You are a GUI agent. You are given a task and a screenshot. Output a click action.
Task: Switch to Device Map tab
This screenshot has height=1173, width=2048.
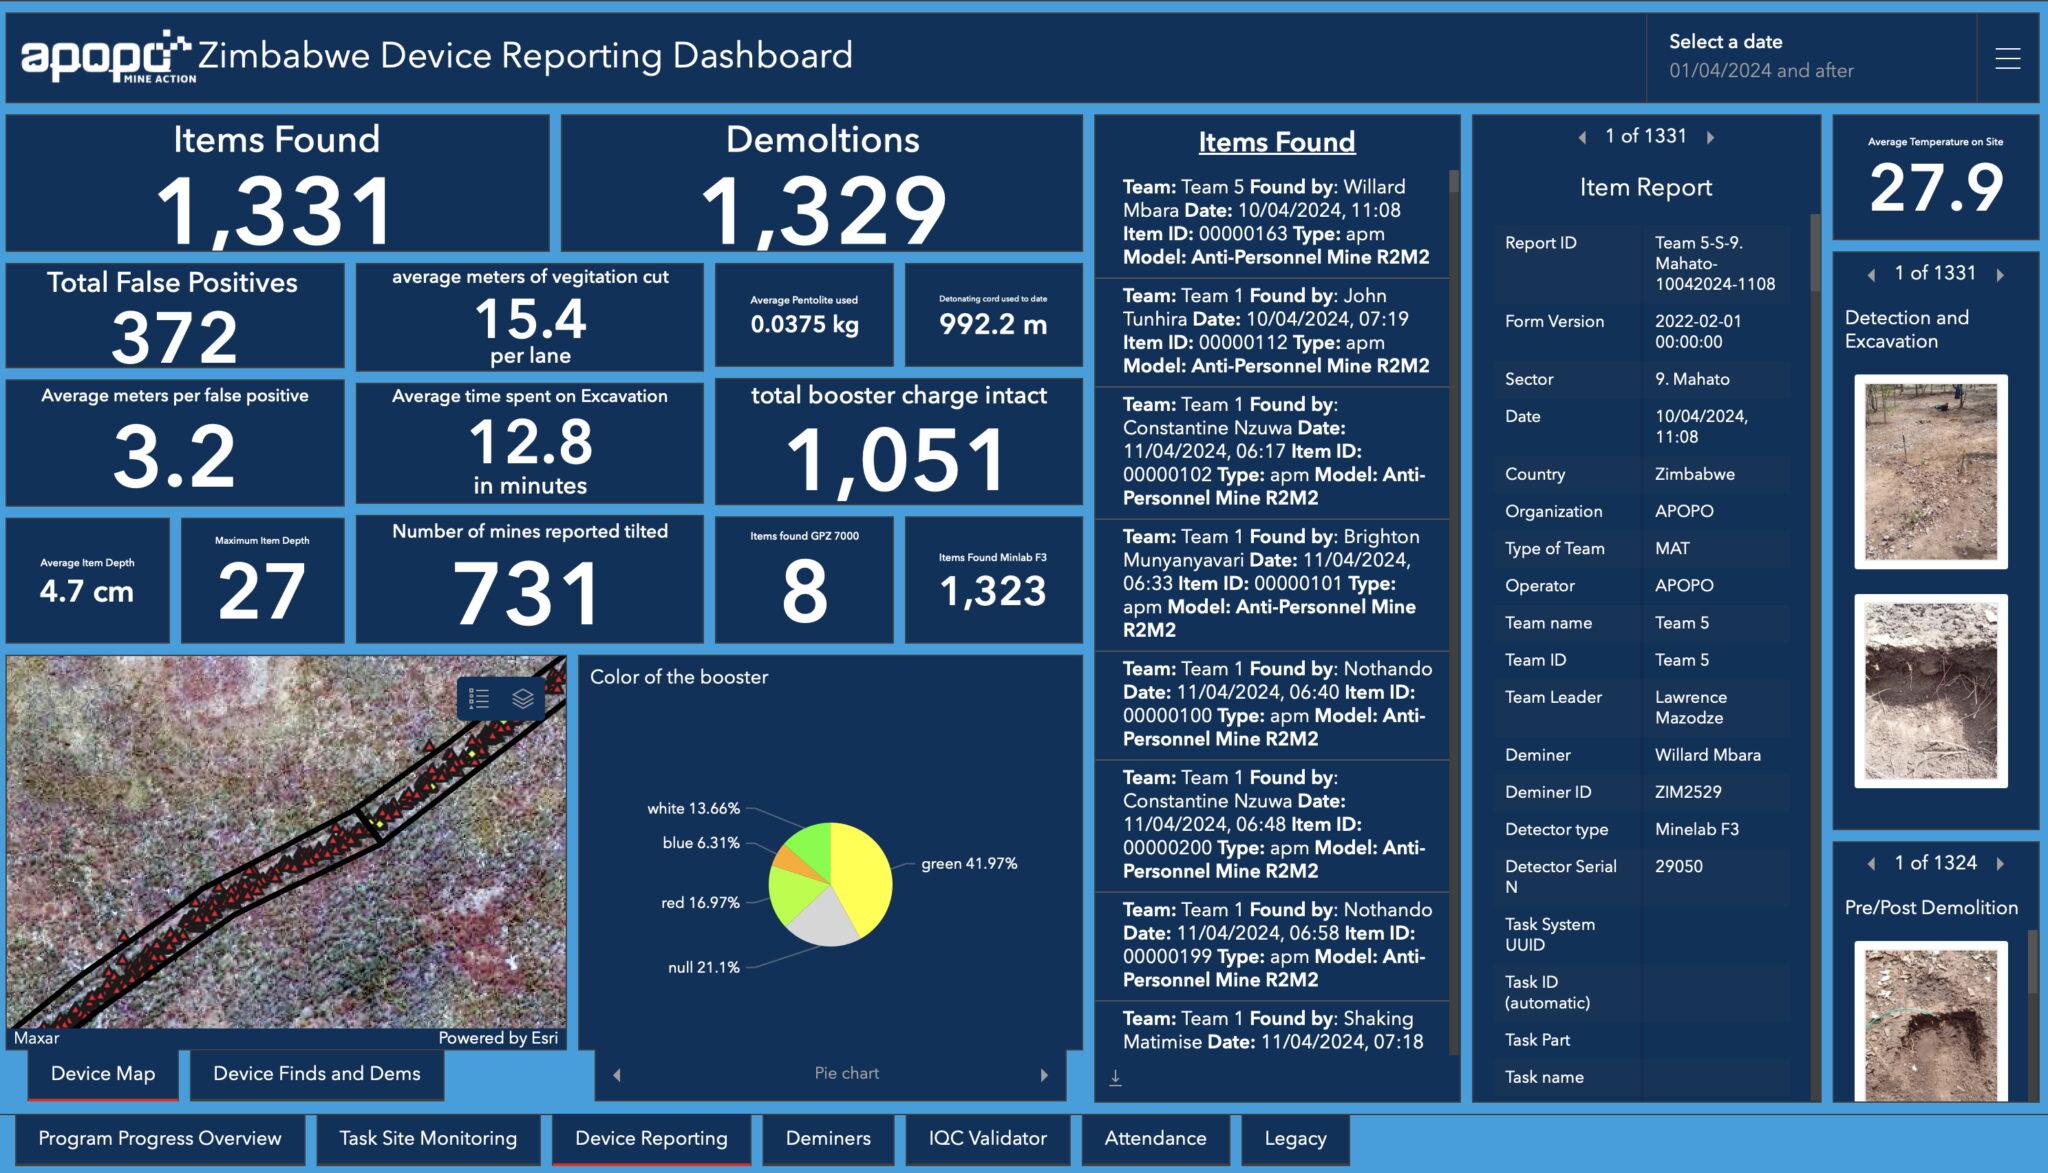(103, 1074)
